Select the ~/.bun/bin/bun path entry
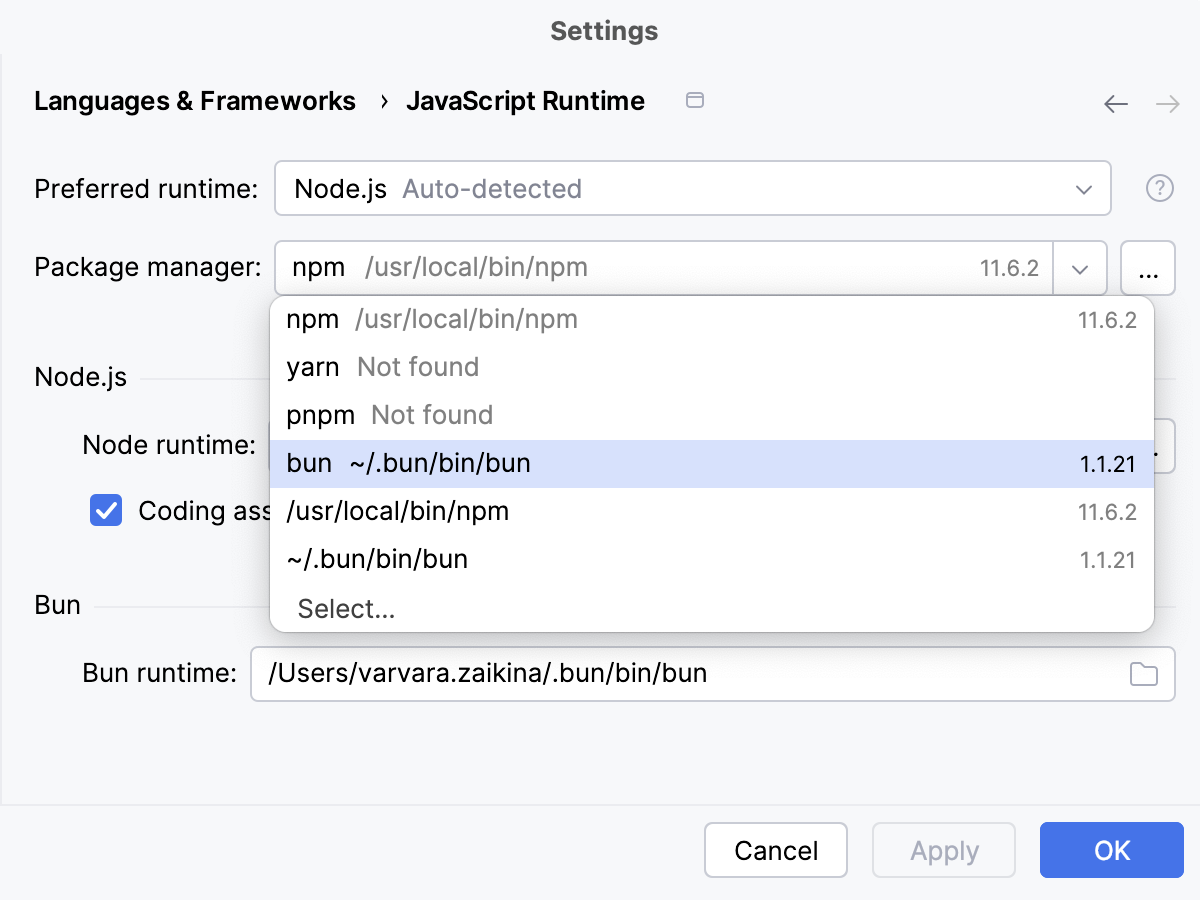This screenshot has height=900, width=1200. click(x=375, y=559)
